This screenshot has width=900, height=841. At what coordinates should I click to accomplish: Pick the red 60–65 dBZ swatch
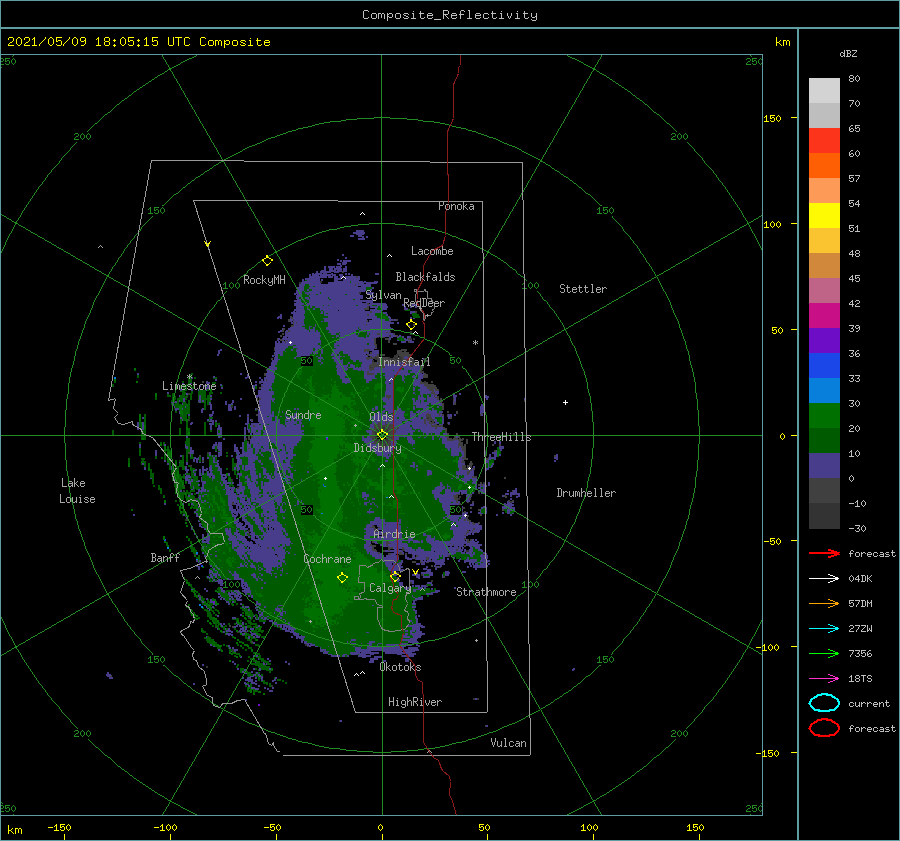pyautogui.click(x=824, y=141)
